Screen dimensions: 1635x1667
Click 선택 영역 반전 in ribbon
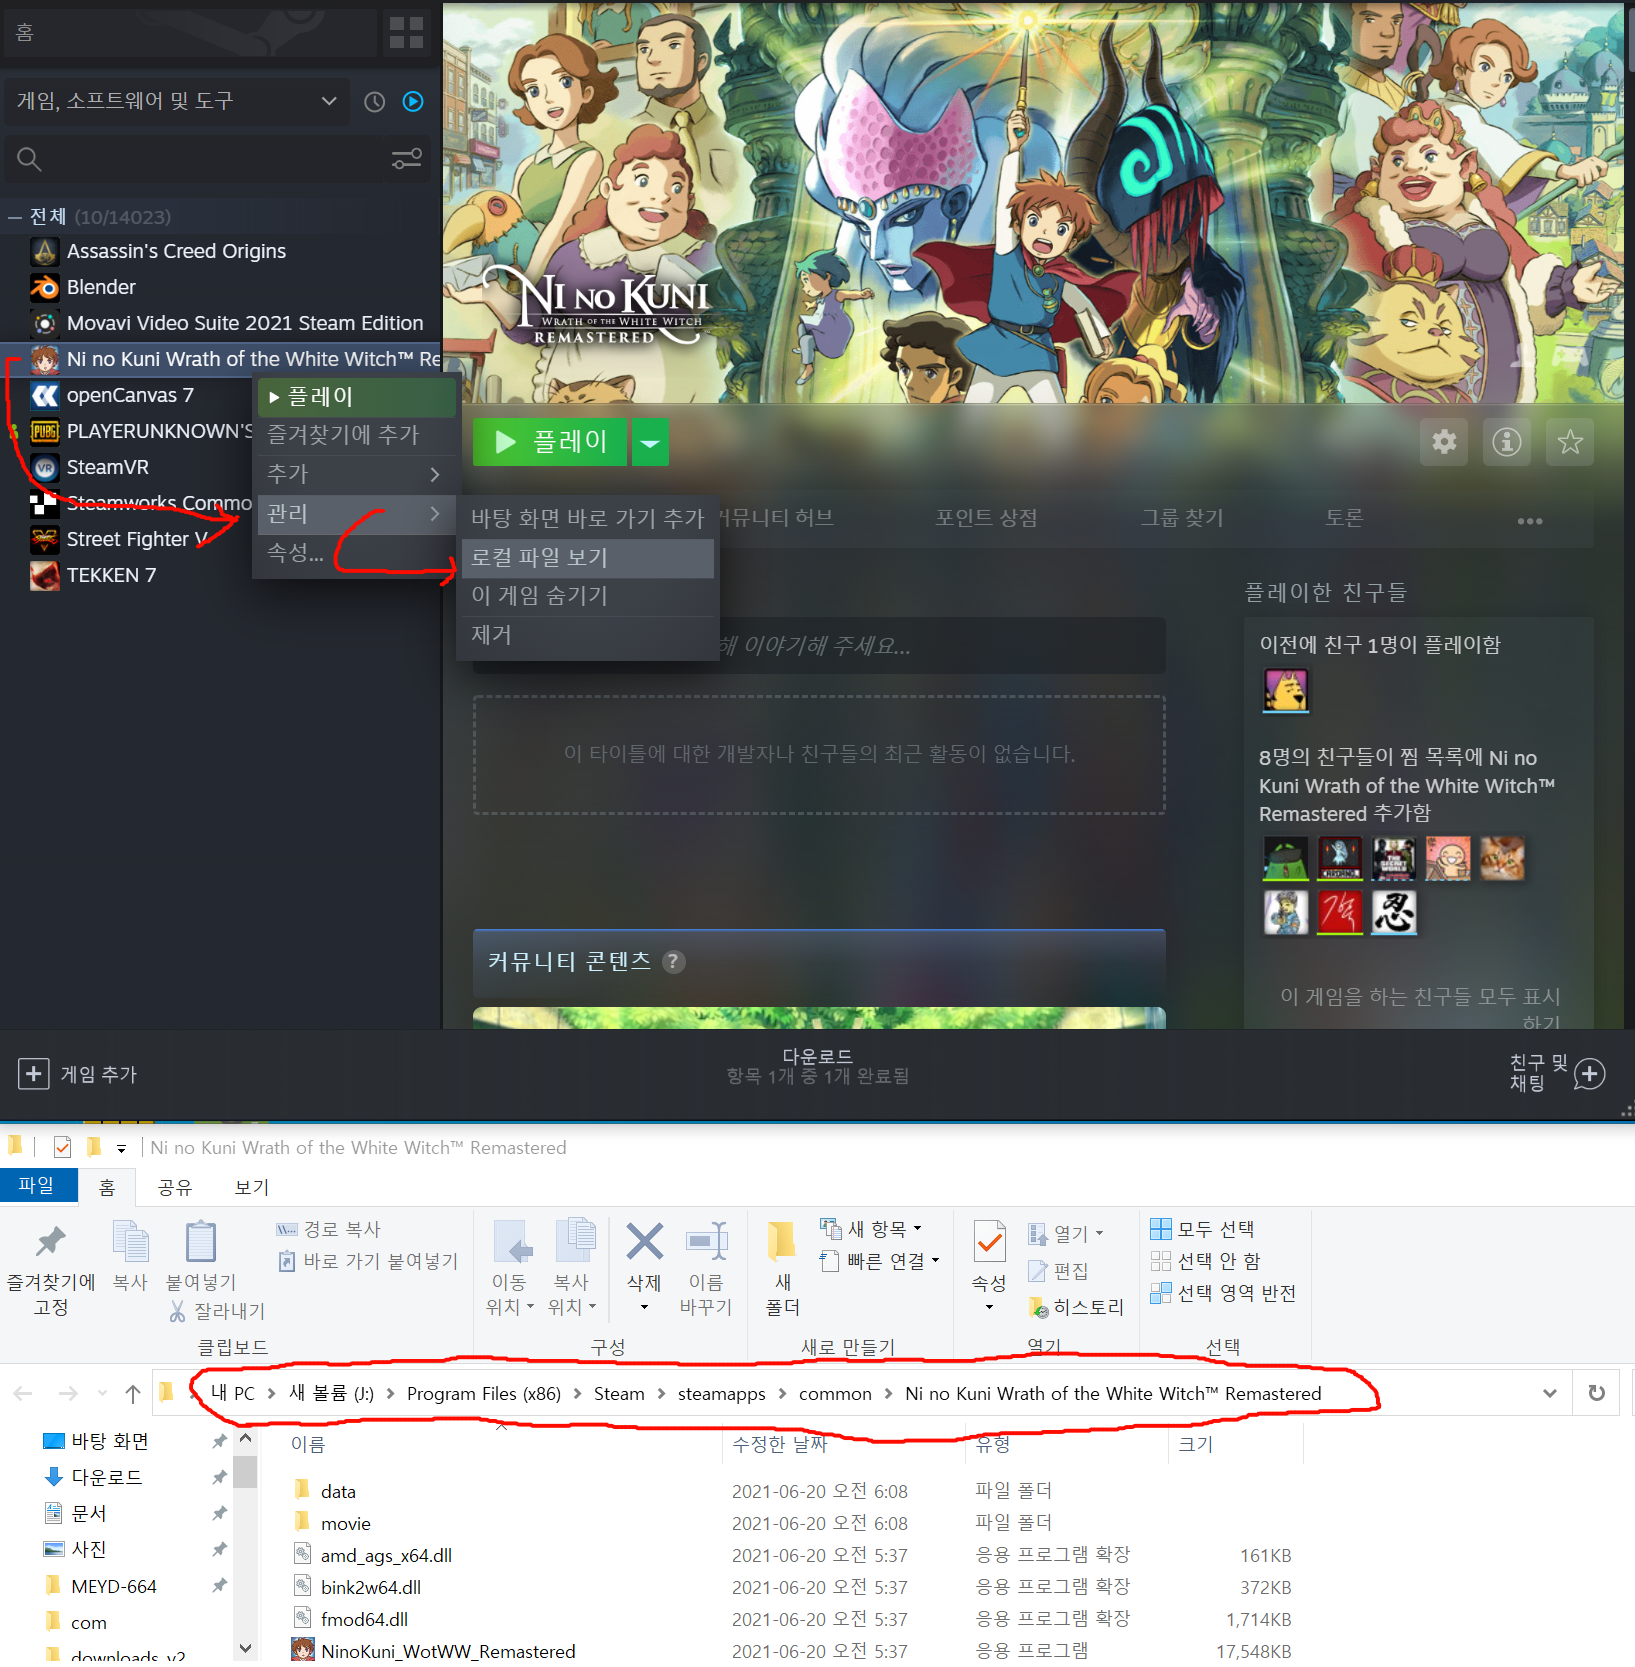(x=1223, y=1293)
